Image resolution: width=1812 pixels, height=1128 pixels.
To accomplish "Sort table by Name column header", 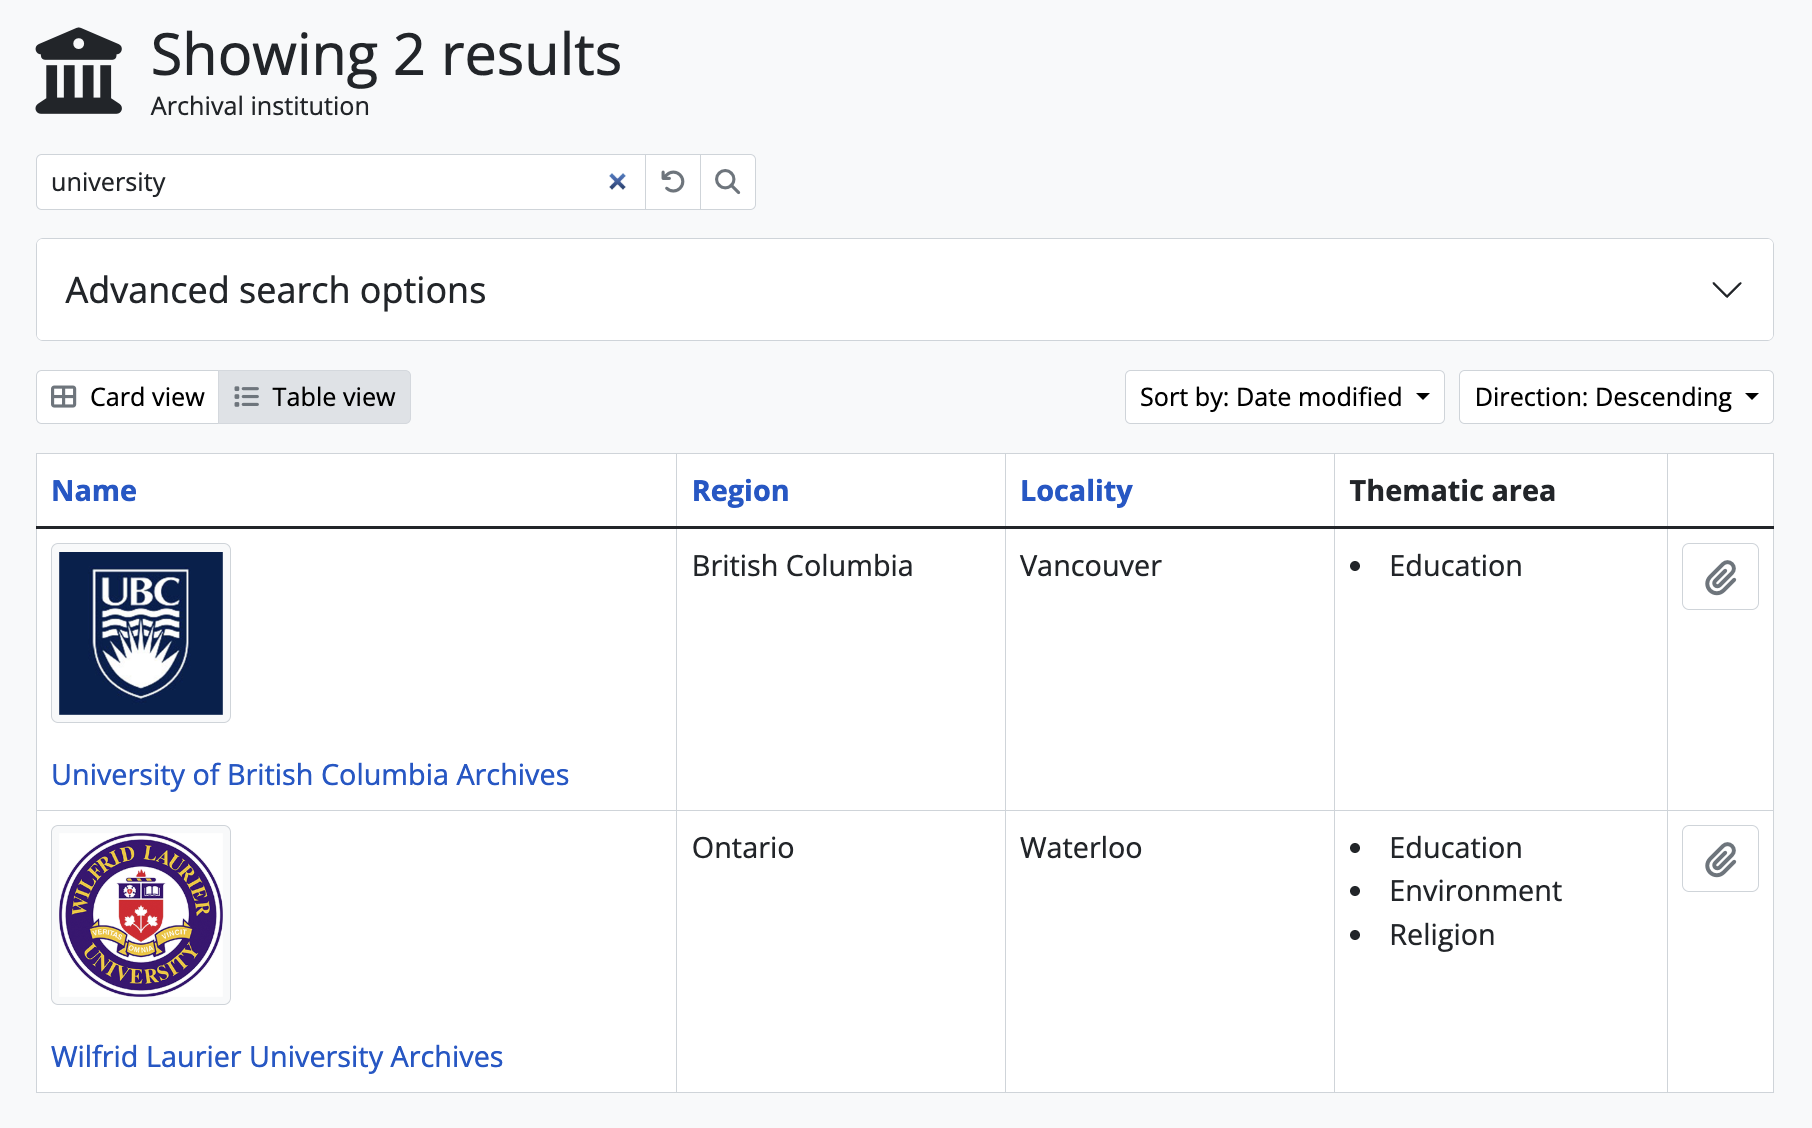I will click(94, 491).
